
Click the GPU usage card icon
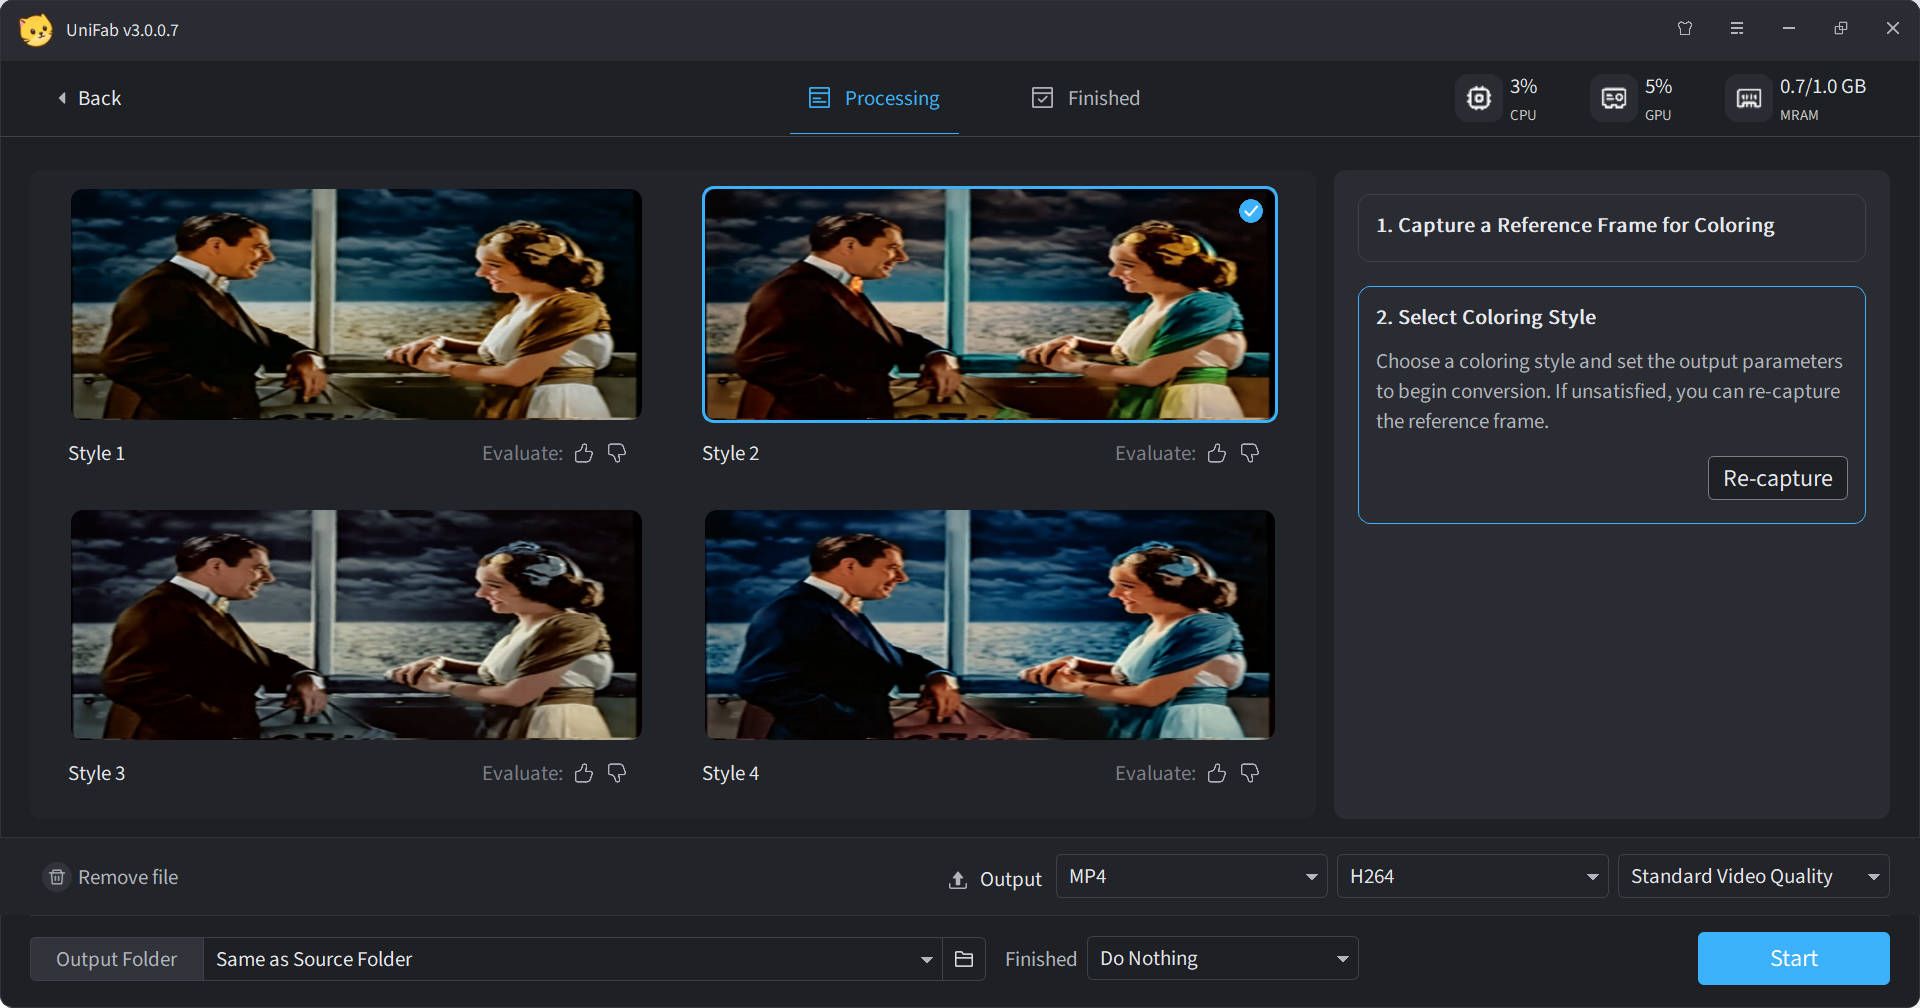tap(1613, 98)
